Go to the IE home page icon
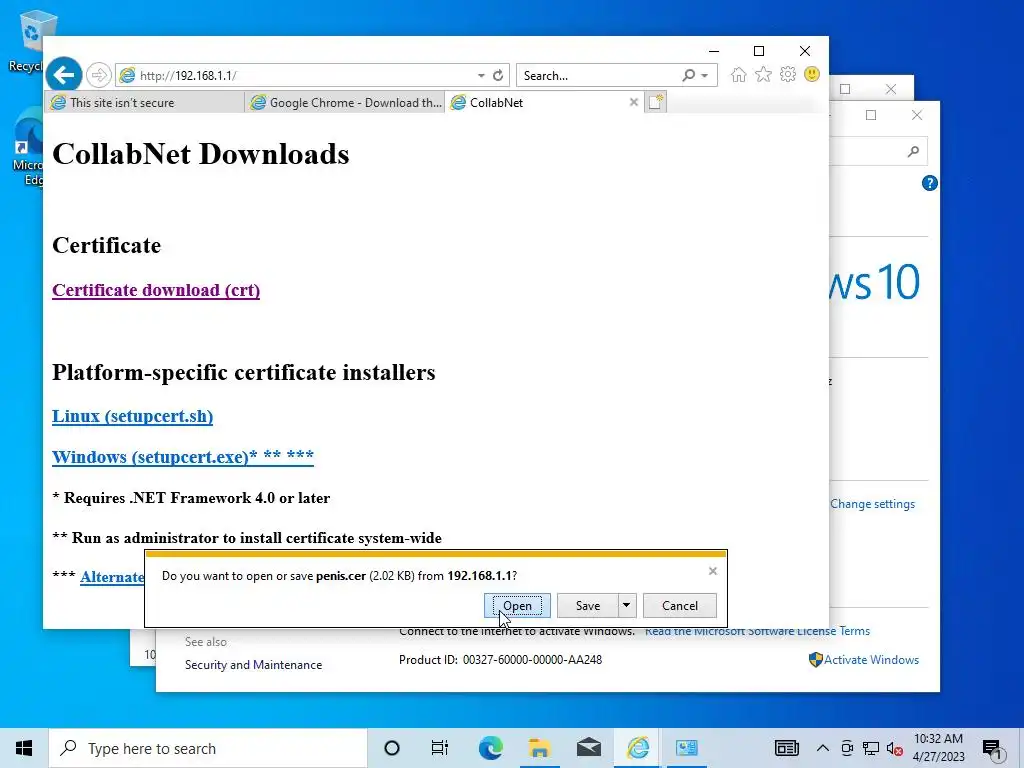1024x768 pixels. (x=739, y=74)
